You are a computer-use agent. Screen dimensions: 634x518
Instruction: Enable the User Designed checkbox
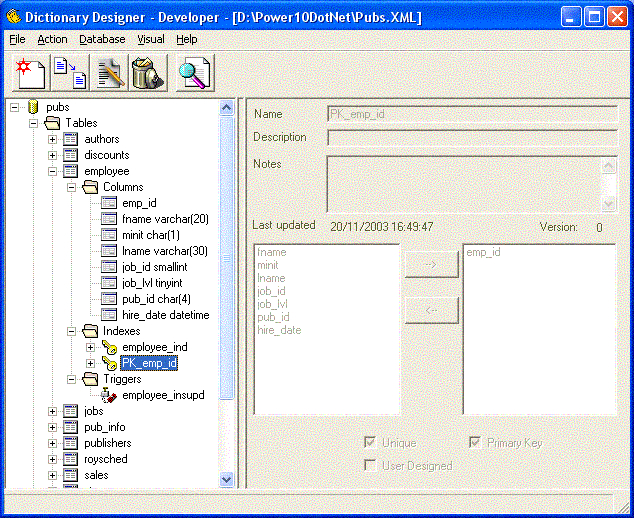(x=370, y=465)
